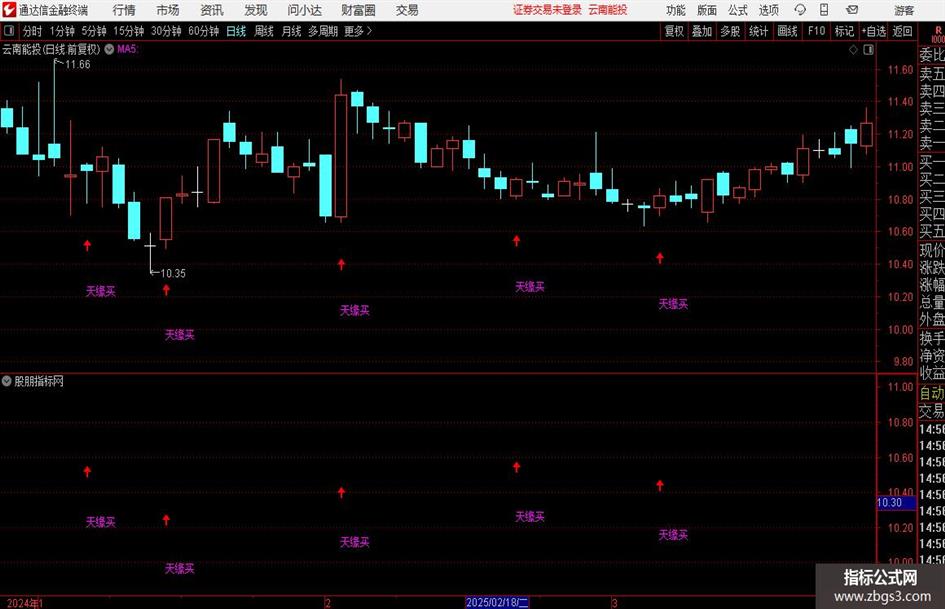Click the mobile phone icon
This screenshot has height=609, width=945.
coord(824,10)
